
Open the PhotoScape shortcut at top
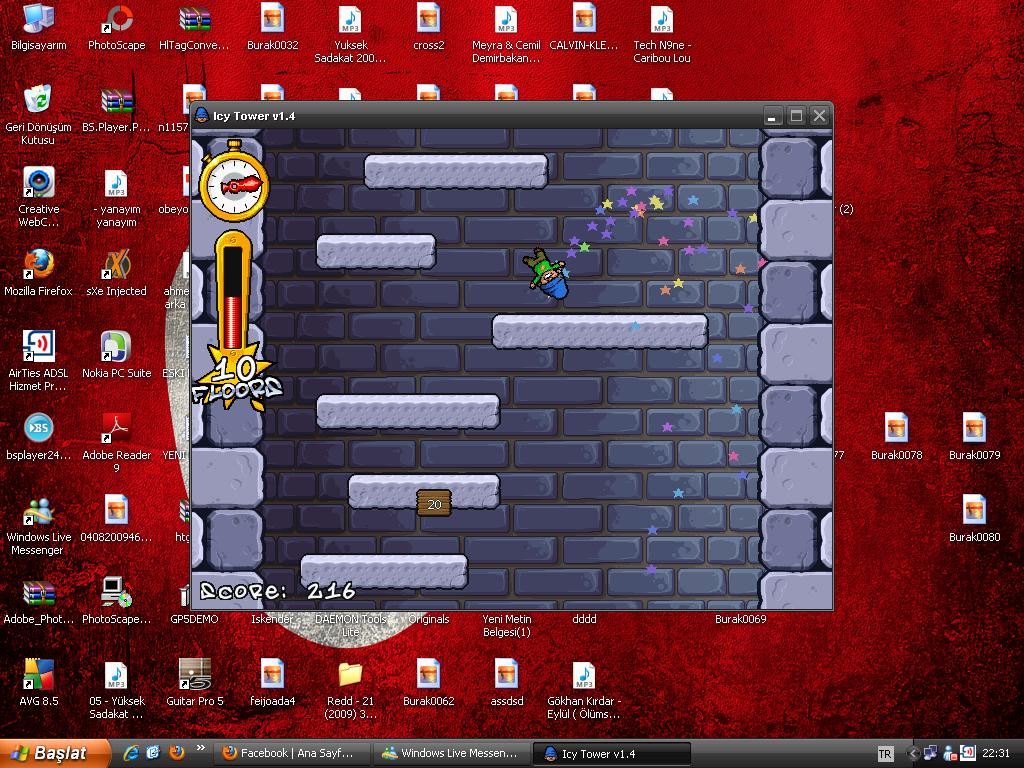[x=116, y=27]
